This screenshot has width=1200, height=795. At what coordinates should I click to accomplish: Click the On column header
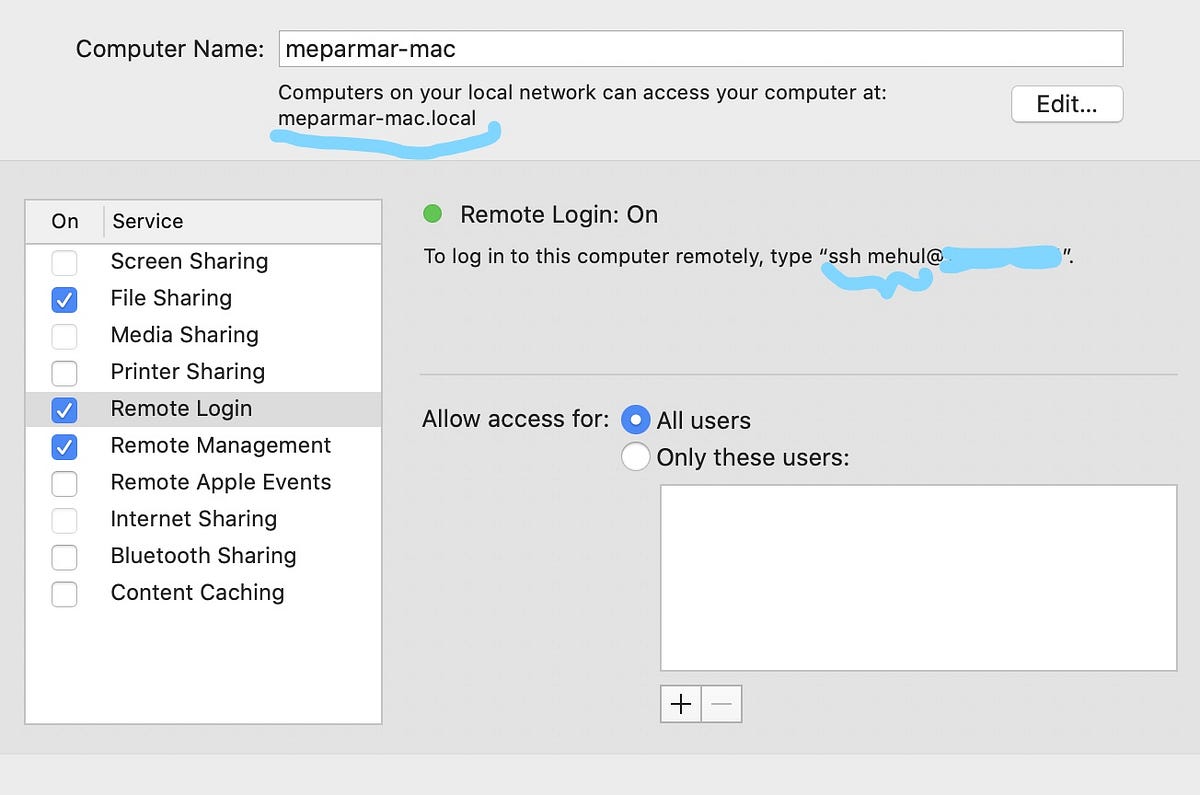tap(65, 222)
